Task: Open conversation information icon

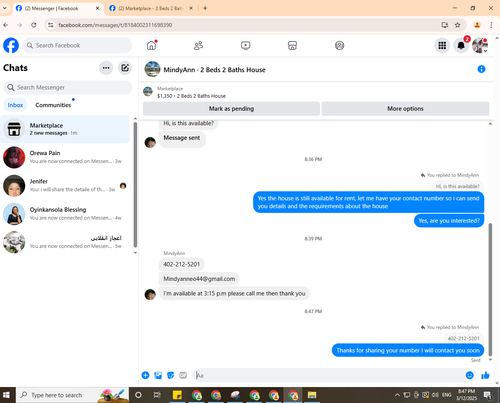Action: 481,69
